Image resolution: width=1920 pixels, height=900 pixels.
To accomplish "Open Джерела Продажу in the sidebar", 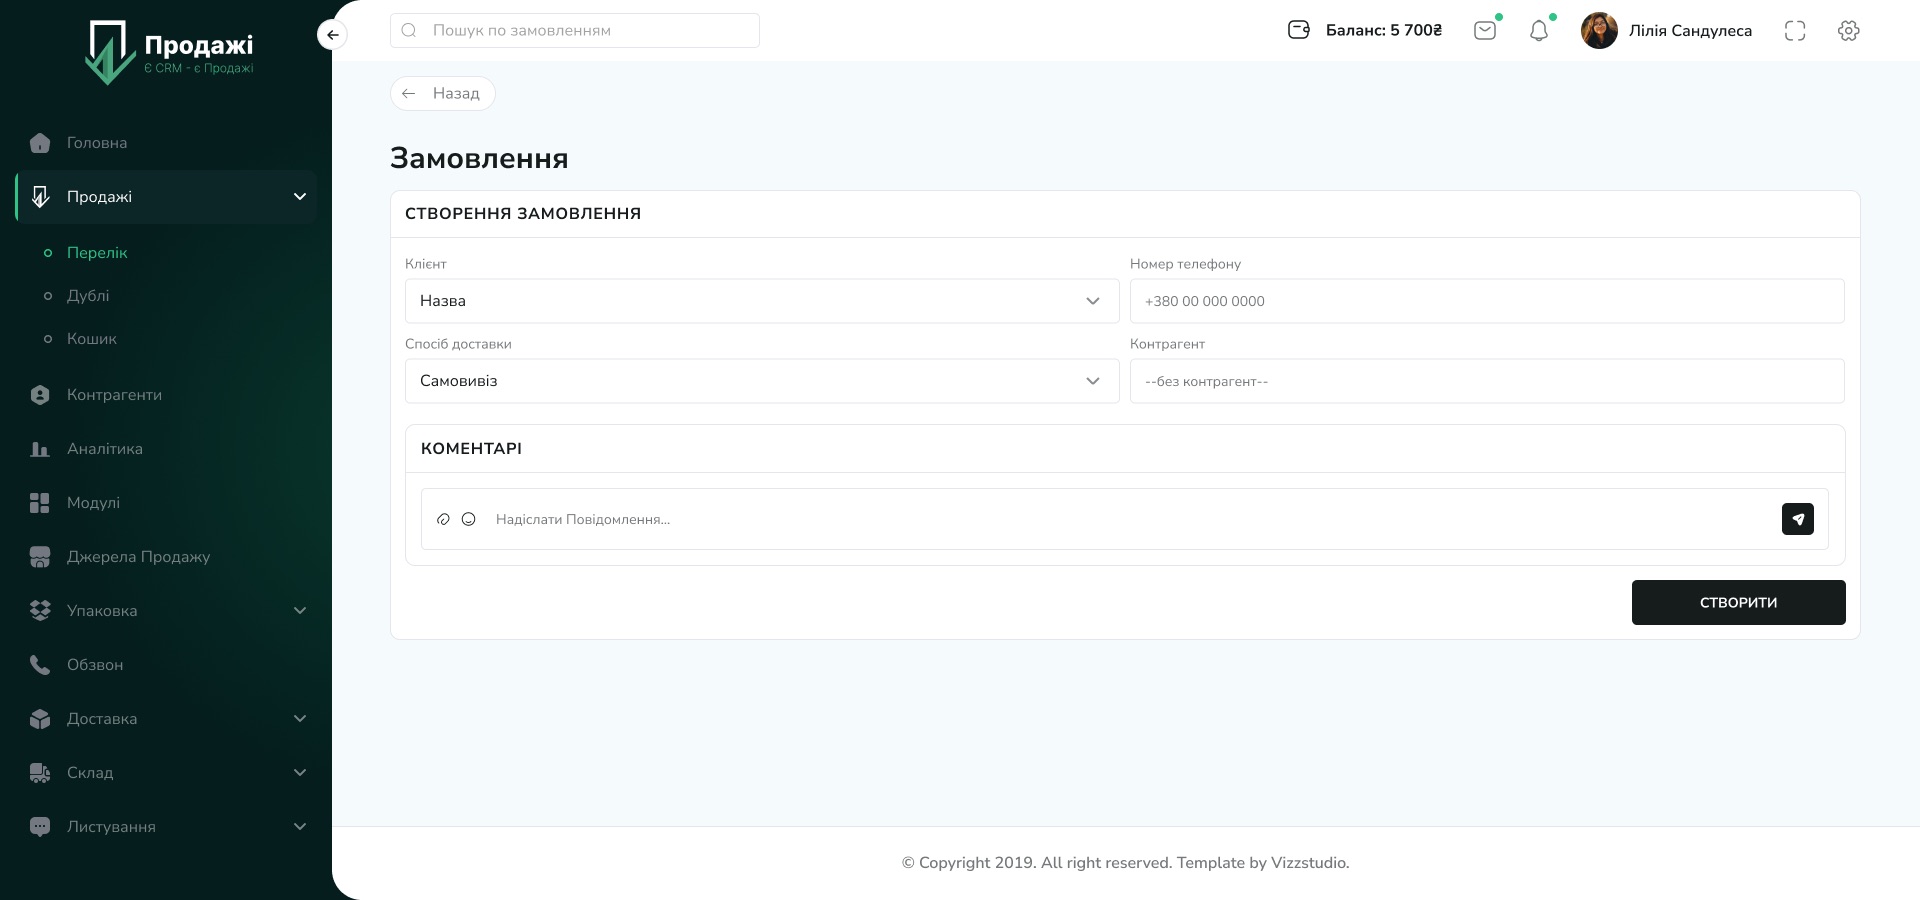I will click(x=138, y=557).
